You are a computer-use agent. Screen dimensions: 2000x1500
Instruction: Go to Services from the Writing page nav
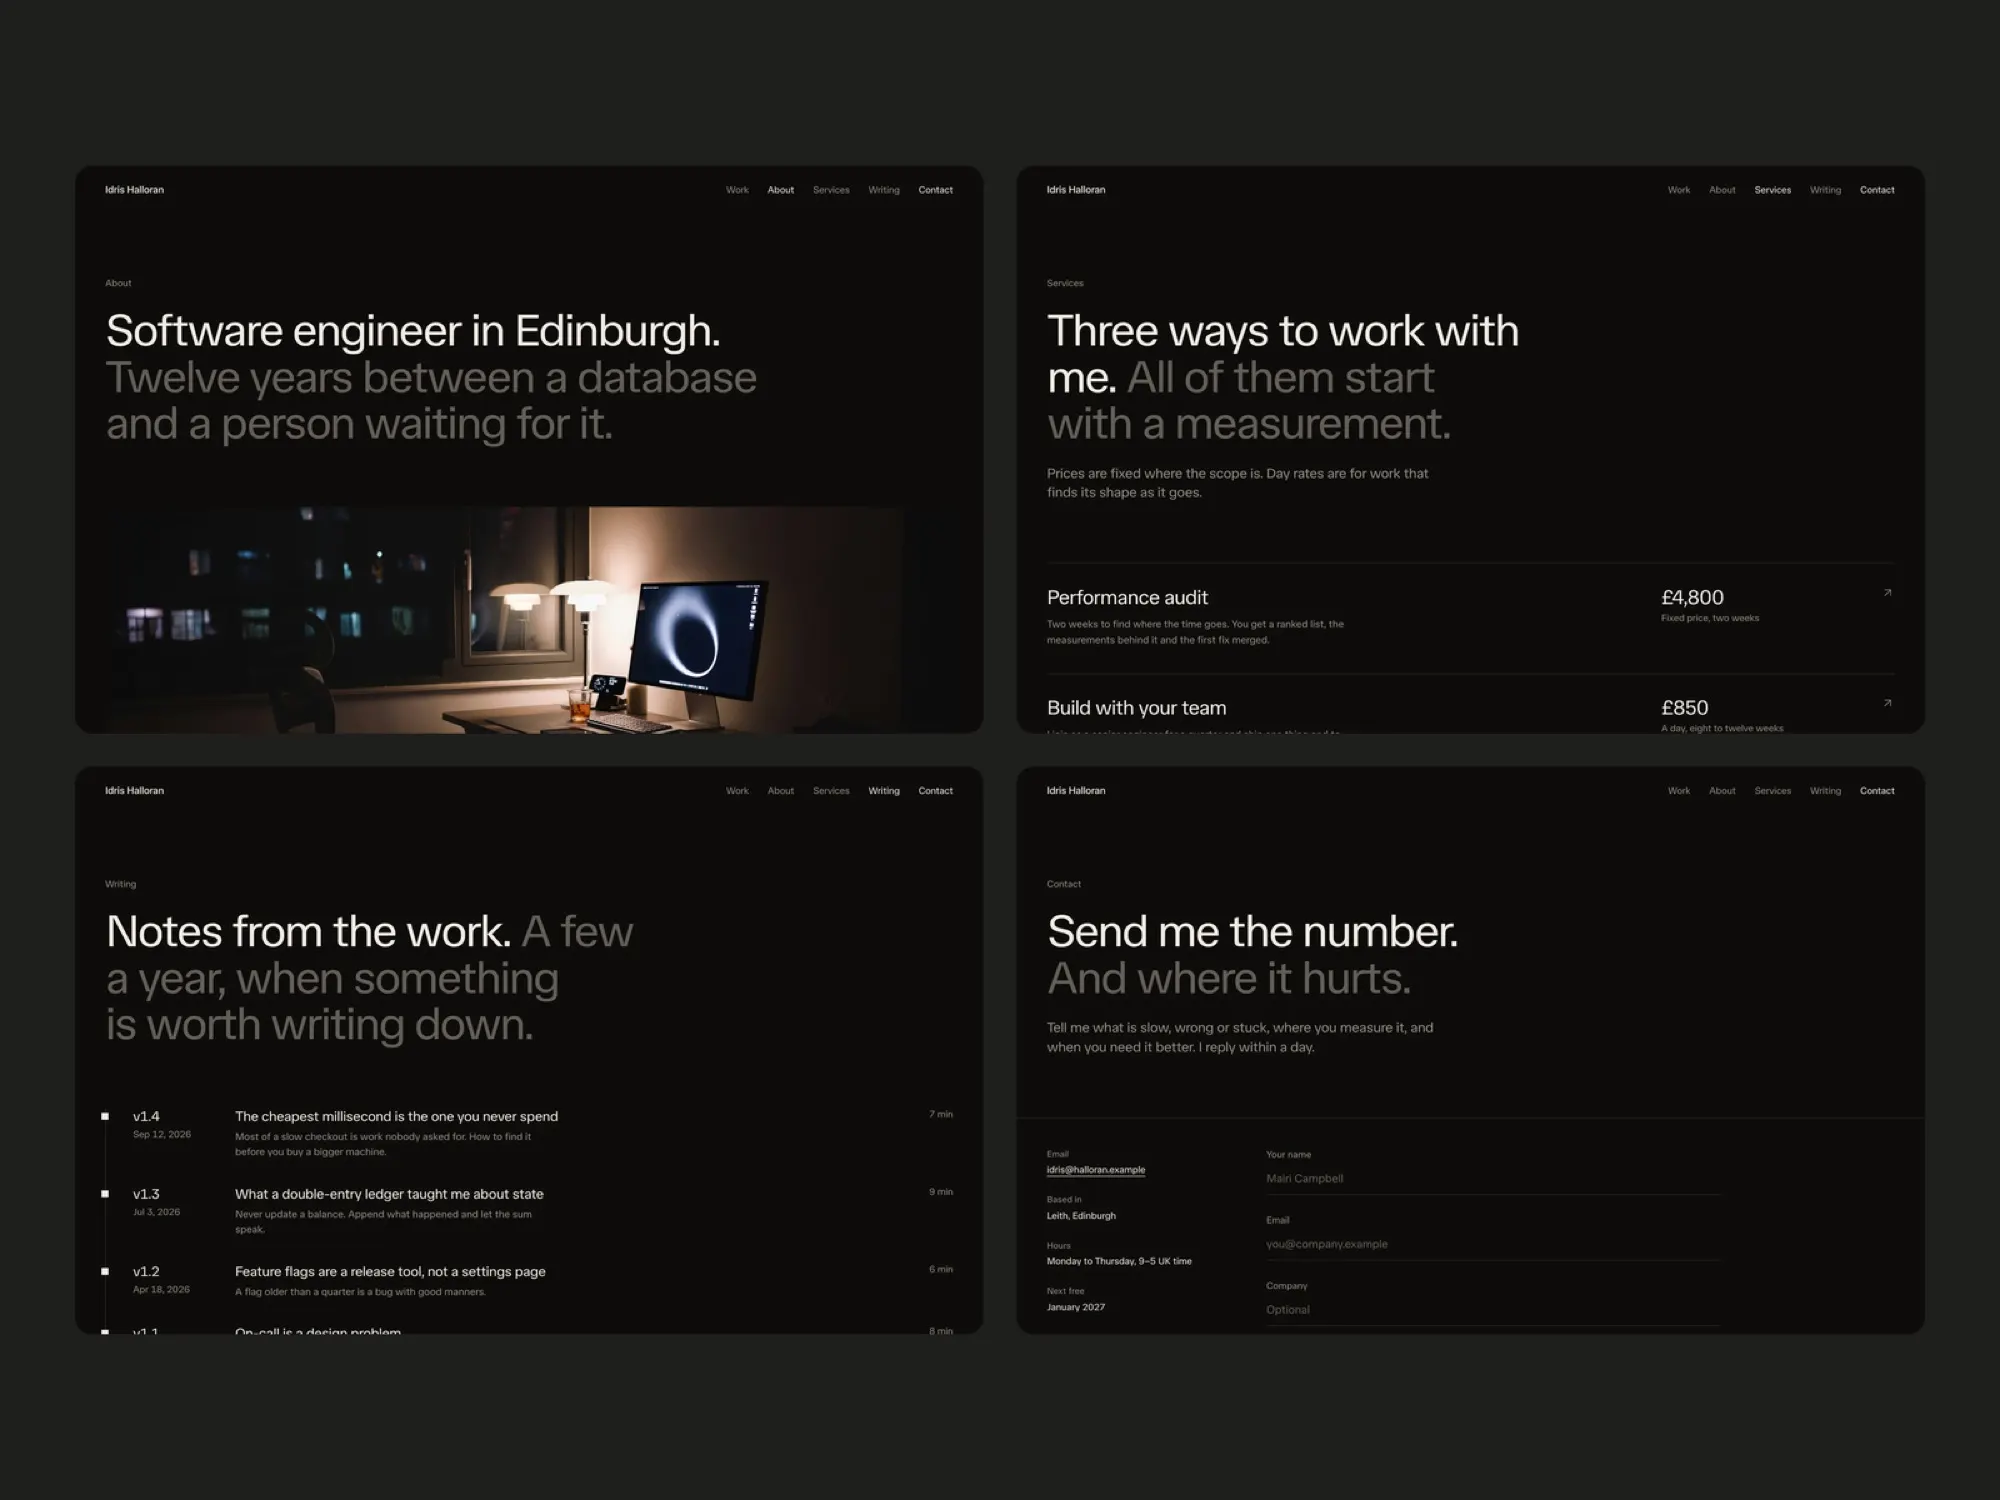(831, 791)
